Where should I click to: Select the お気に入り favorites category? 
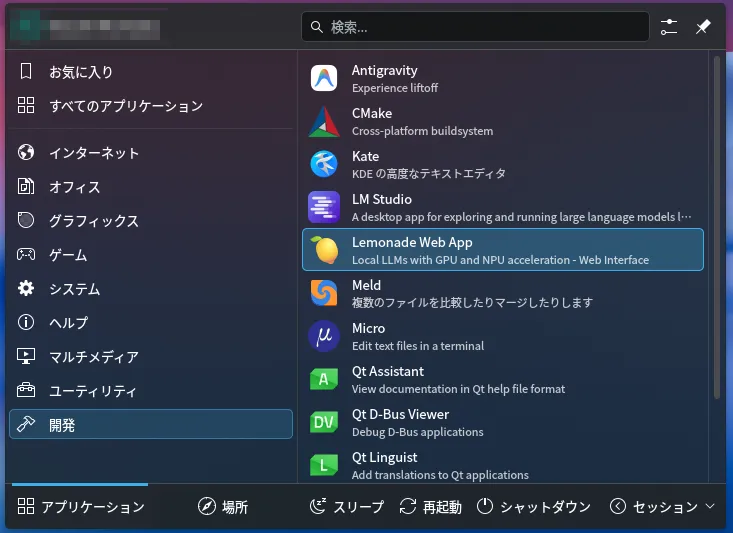pyautogui.click(x=151, y=72)
